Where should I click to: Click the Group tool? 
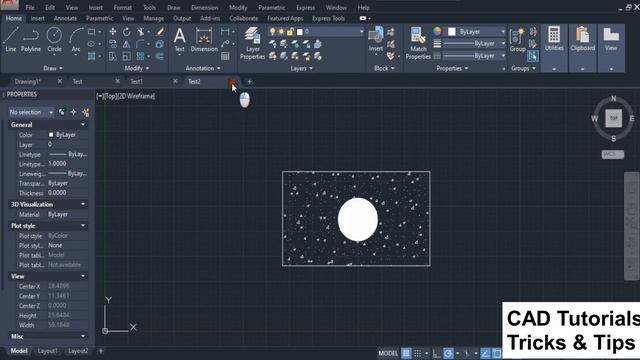[517, 40]
